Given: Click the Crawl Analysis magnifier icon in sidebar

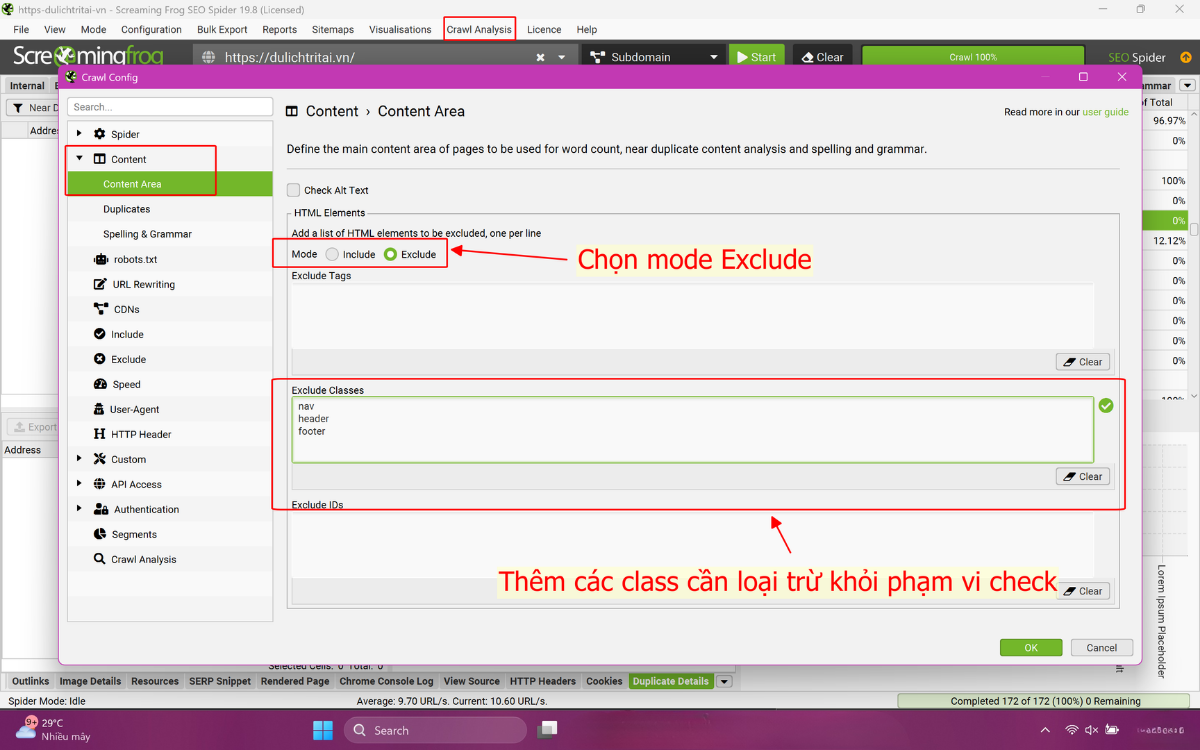Looking at the screenshot, I should tap(100, 559).
